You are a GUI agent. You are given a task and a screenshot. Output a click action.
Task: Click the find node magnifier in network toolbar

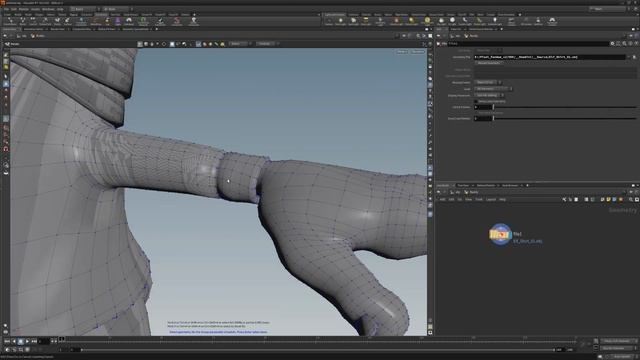(x=631, y=200)
